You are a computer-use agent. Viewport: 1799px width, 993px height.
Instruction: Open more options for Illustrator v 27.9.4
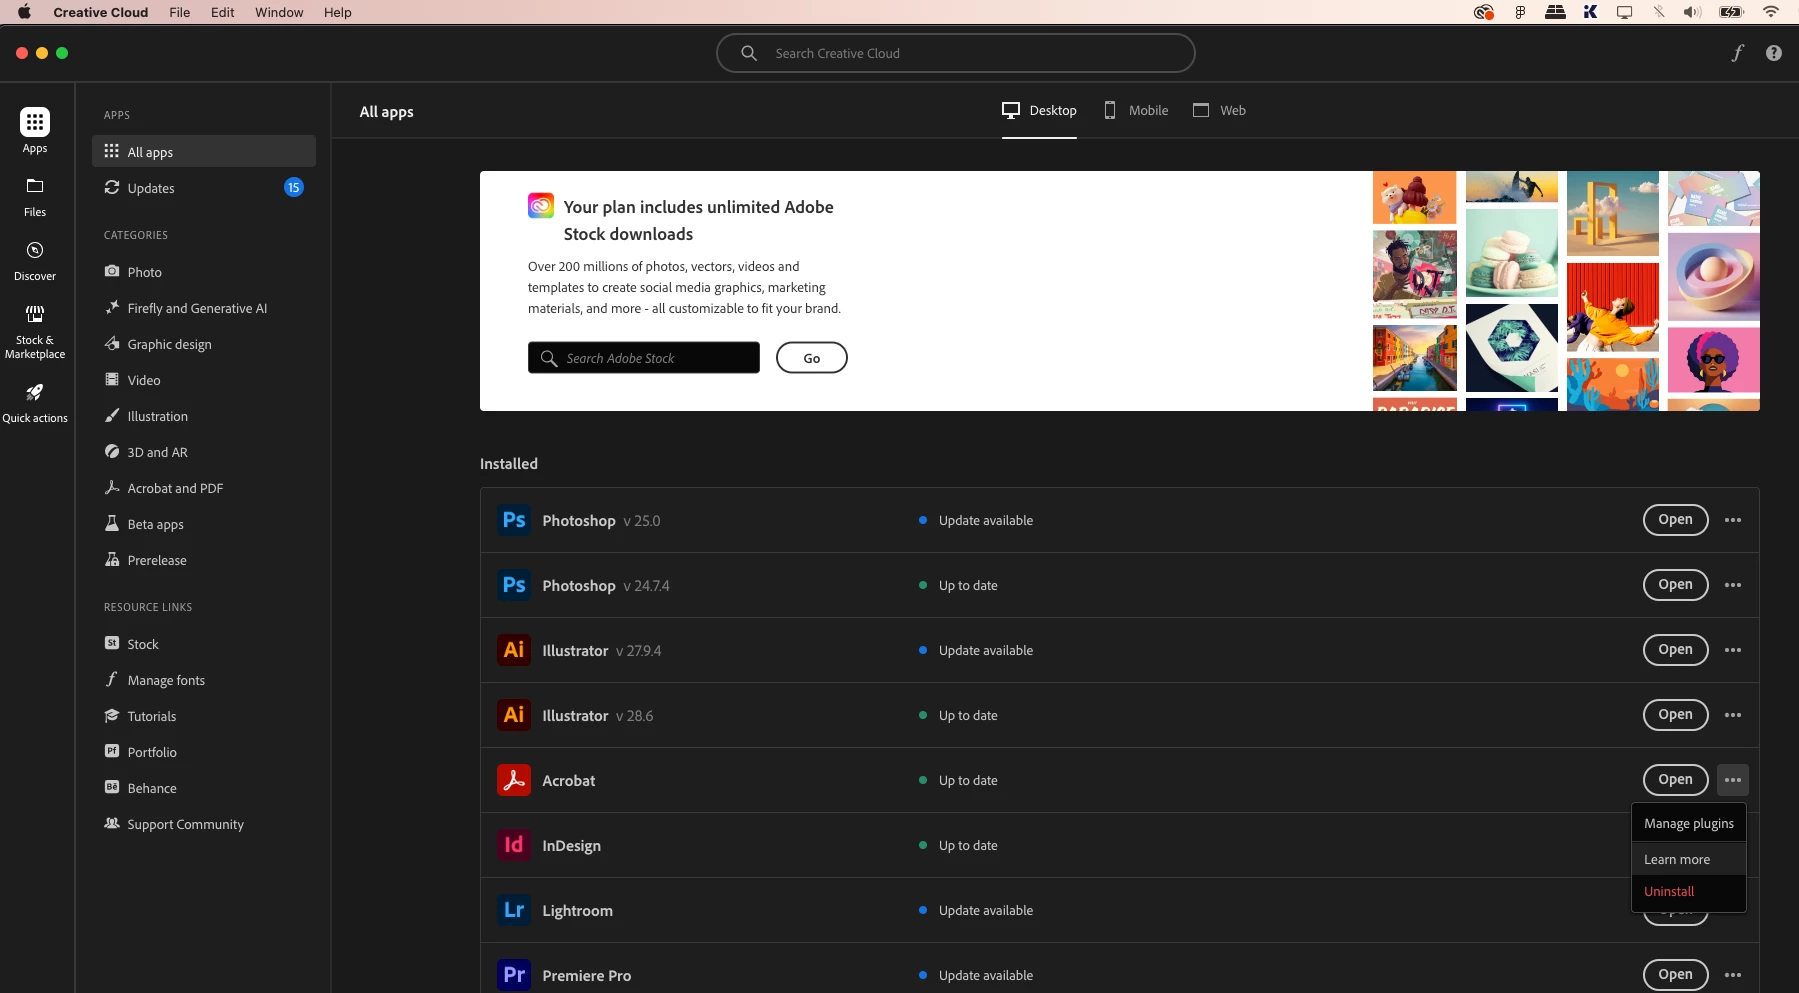click(x=1733, y=650)
